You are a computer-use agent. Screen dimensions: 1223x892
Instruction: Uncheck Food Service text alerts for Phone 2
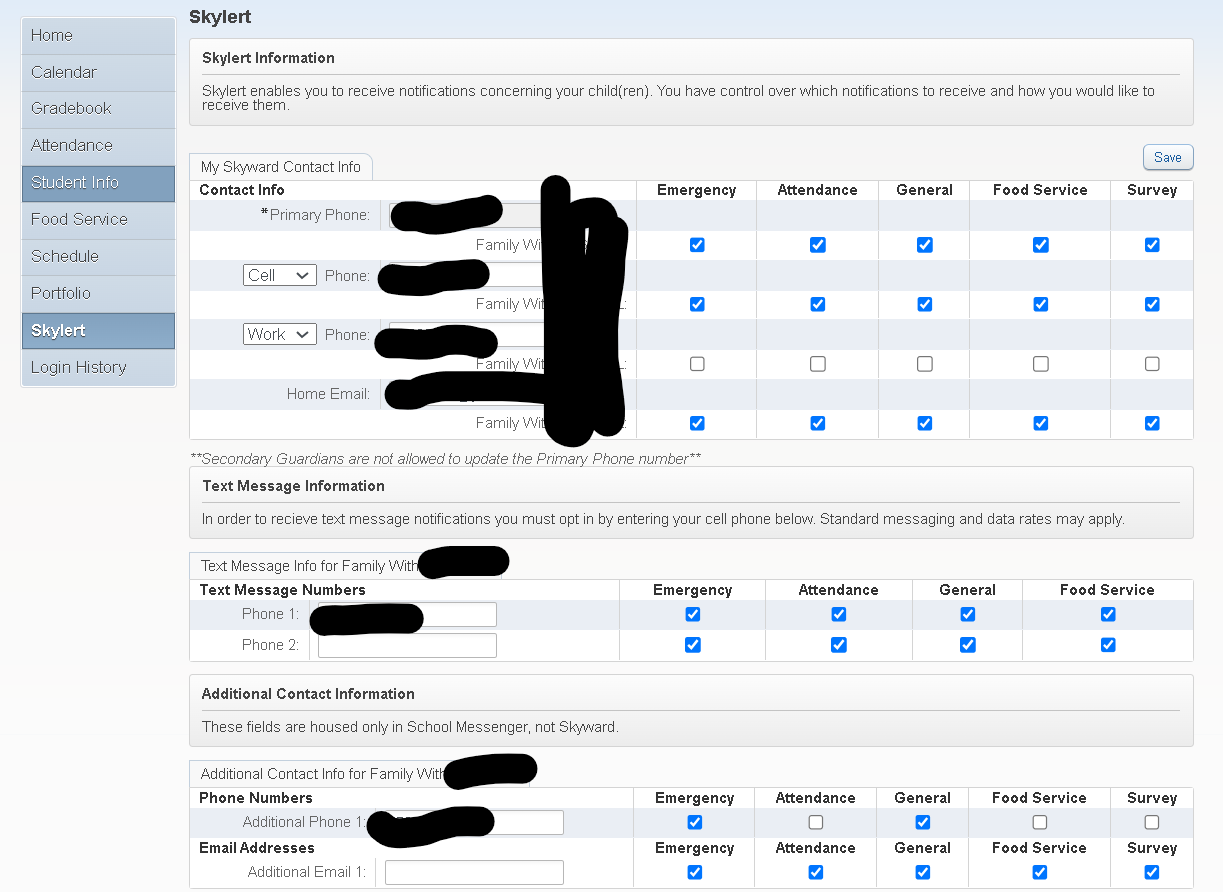tap(1108, 645)
